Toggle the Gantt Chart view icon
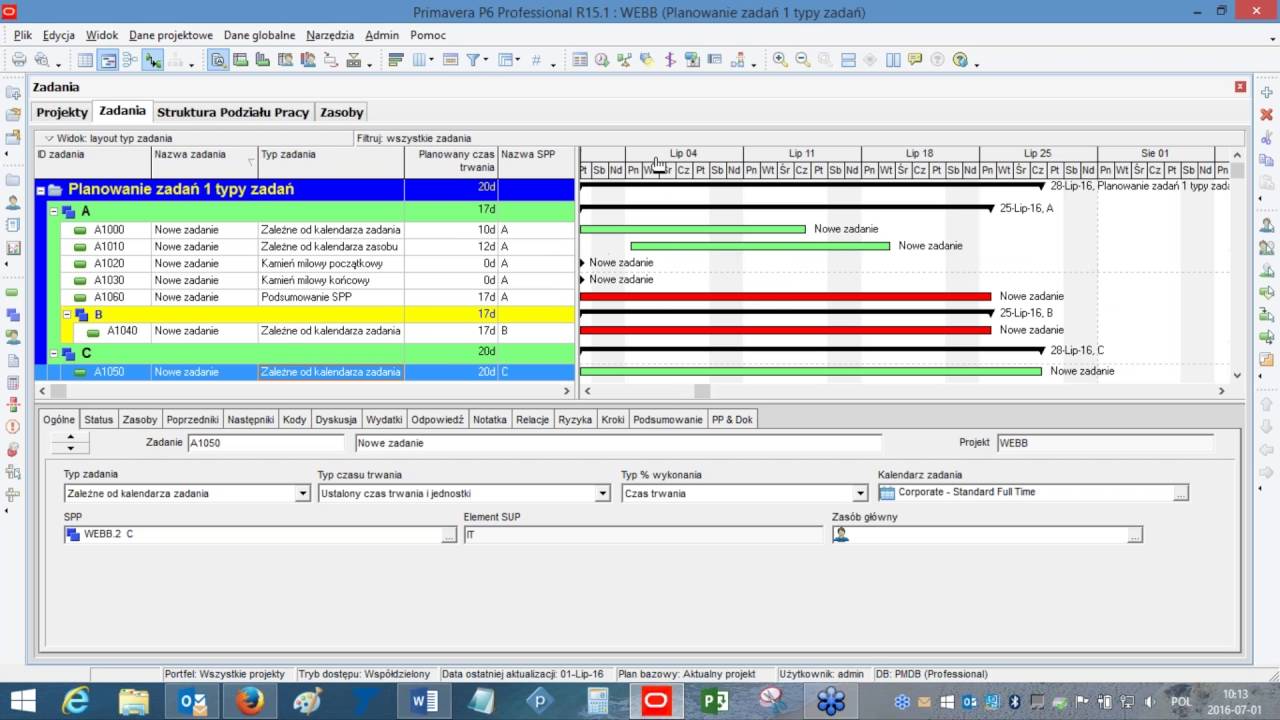This screenshot has height=720, width=1280. (108, 60)
